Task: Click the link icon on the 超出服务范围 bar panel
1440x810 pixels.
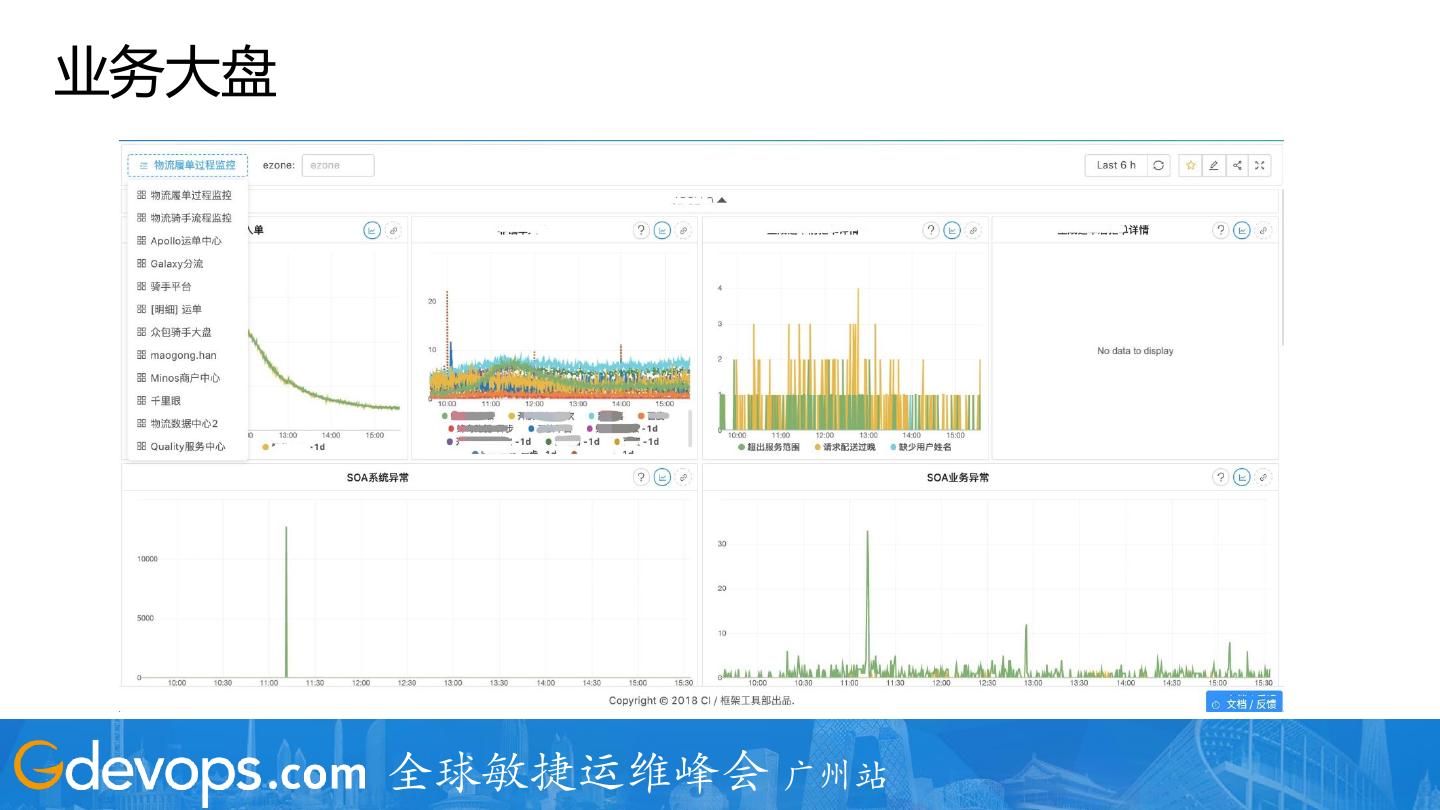Action: [974, 230]
